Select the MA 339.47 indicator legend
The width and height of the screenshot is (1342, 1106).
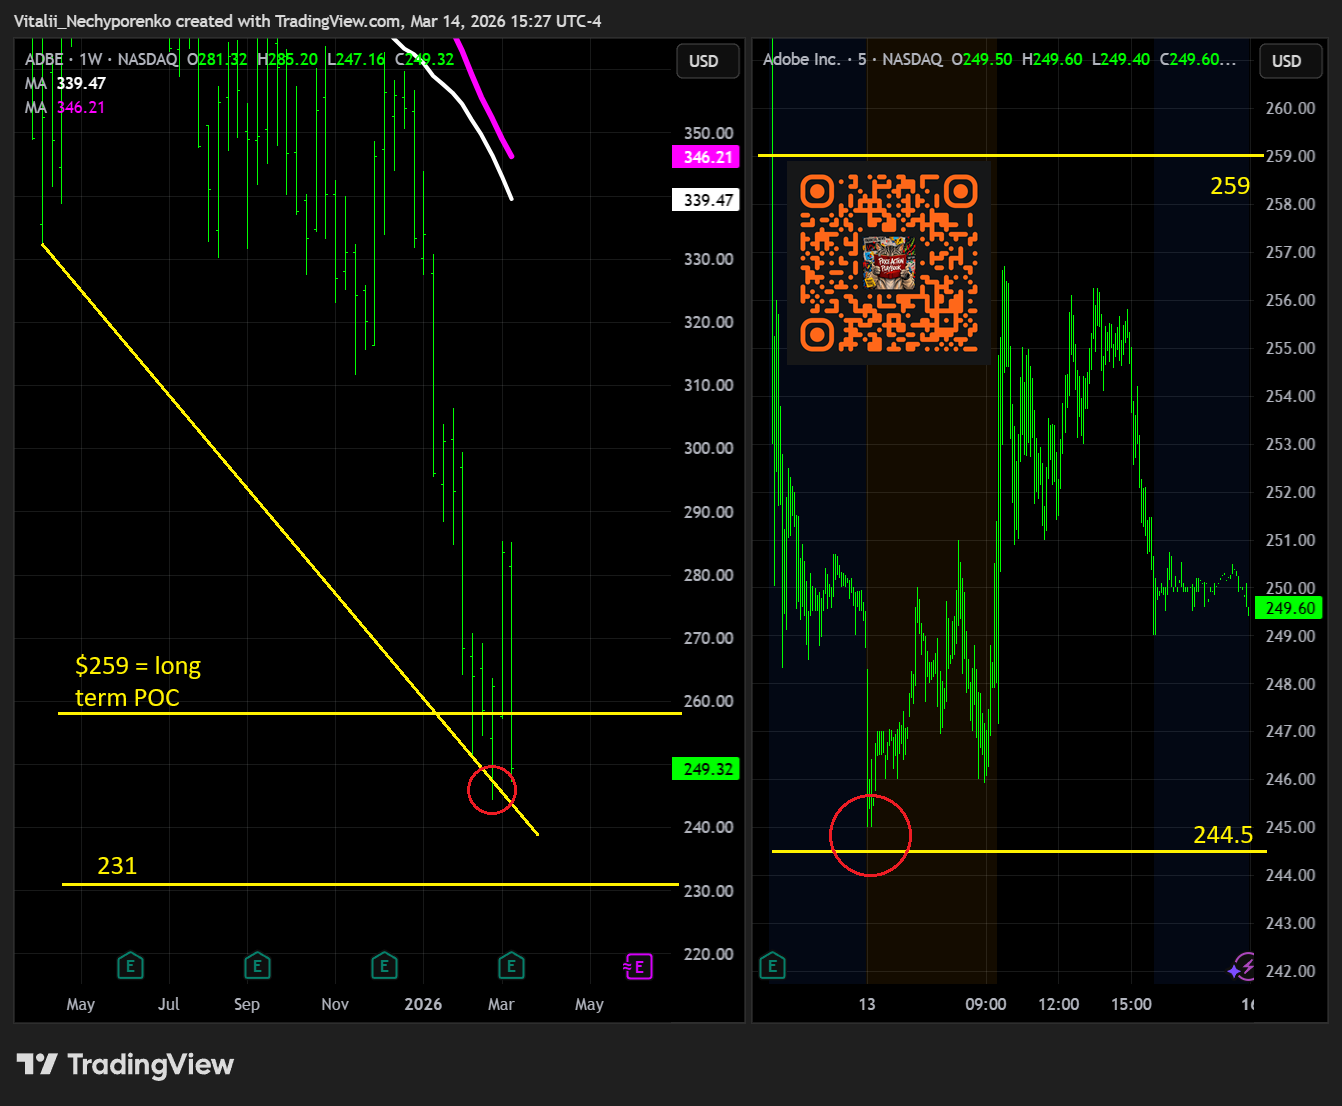coord(65,83)
